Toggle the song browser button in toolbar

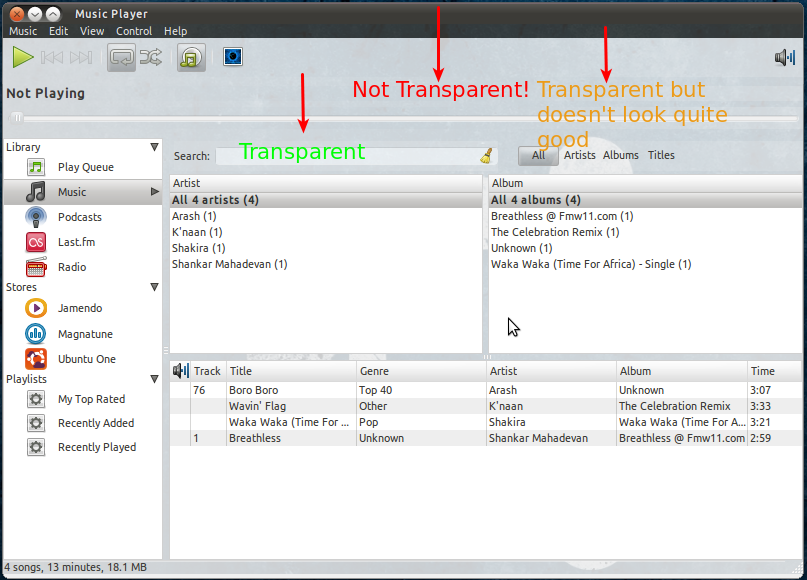[191, 58]
